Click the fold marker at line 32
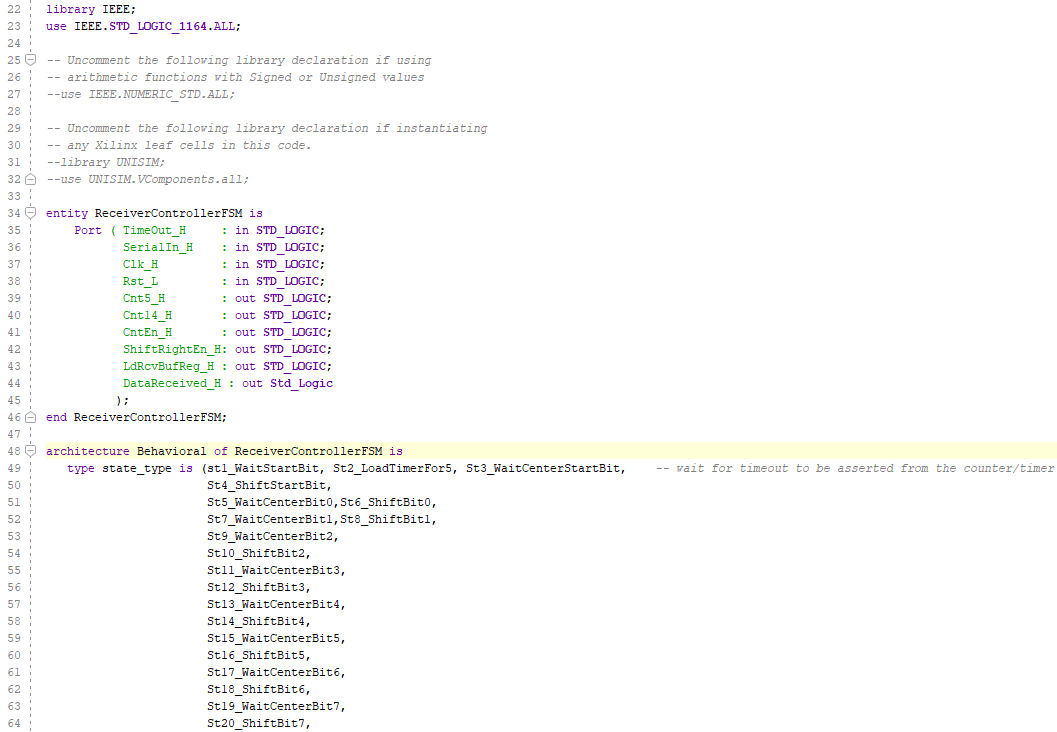The height and width of the screenshot is (732, 1057). tap(31, 179)
